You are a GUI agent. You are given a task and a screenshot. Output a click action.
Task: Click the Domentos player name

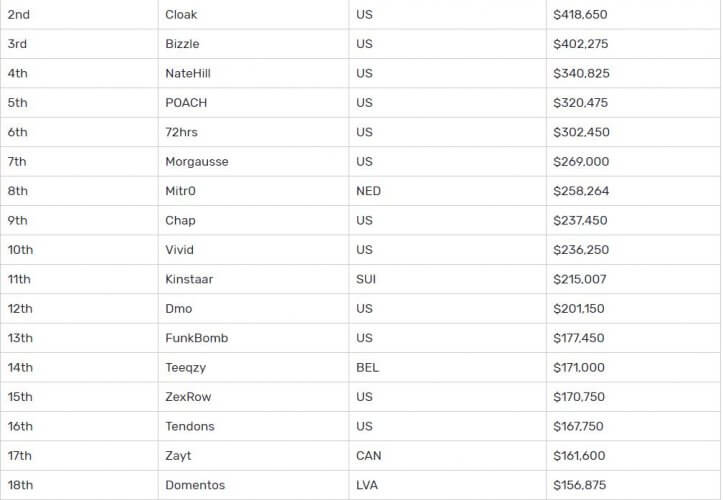coord(195,486)
